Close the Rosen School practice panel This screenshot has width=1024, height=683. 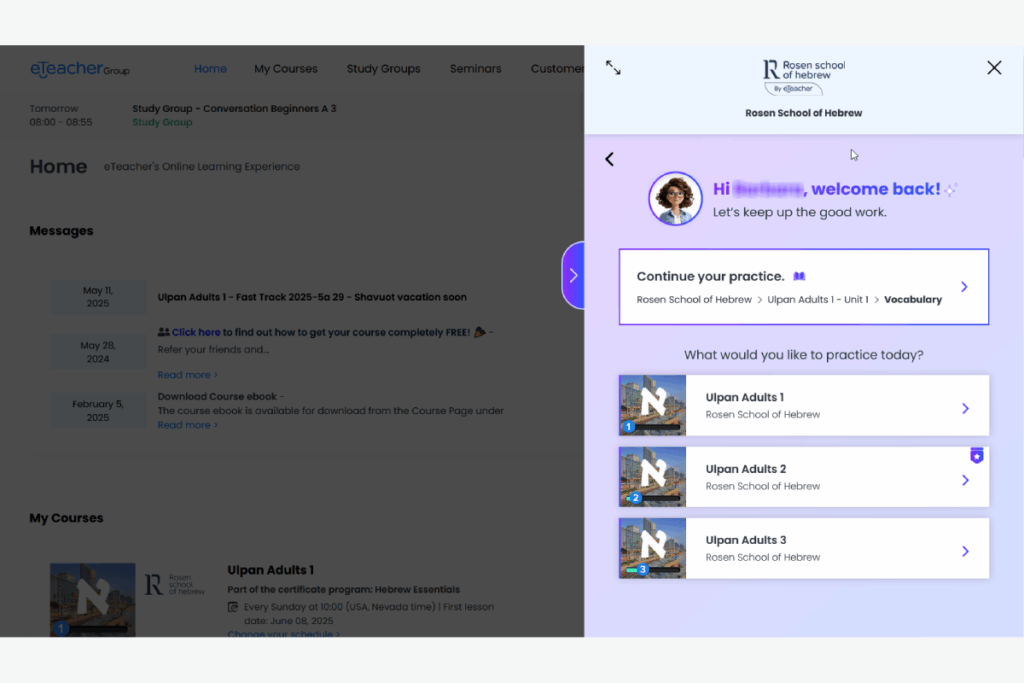(x=994, y=67)
